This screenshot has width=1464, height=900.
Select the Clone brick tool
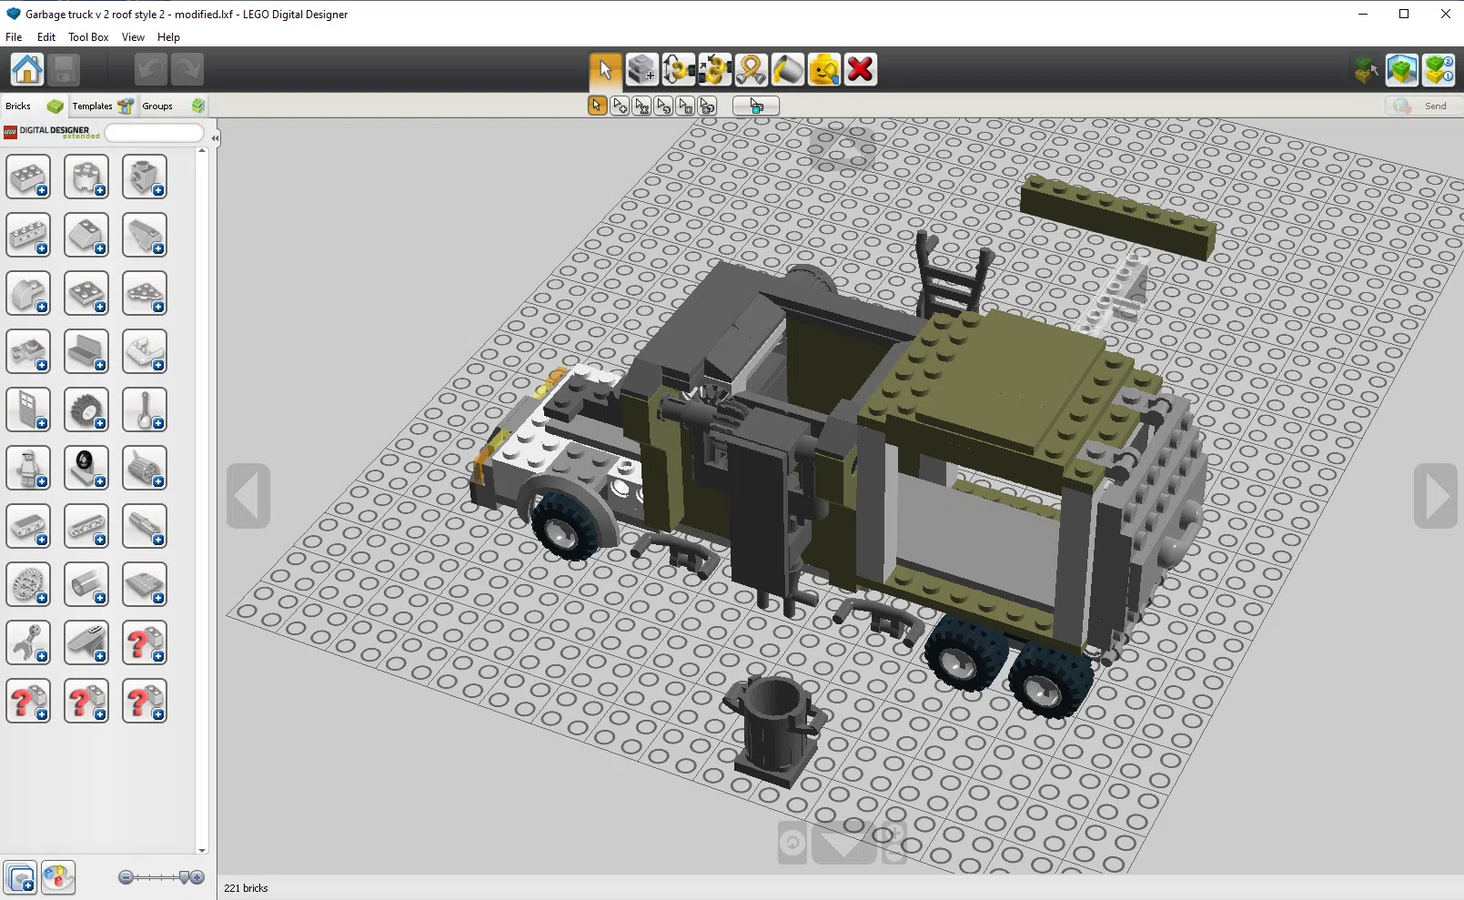[642, 70]
